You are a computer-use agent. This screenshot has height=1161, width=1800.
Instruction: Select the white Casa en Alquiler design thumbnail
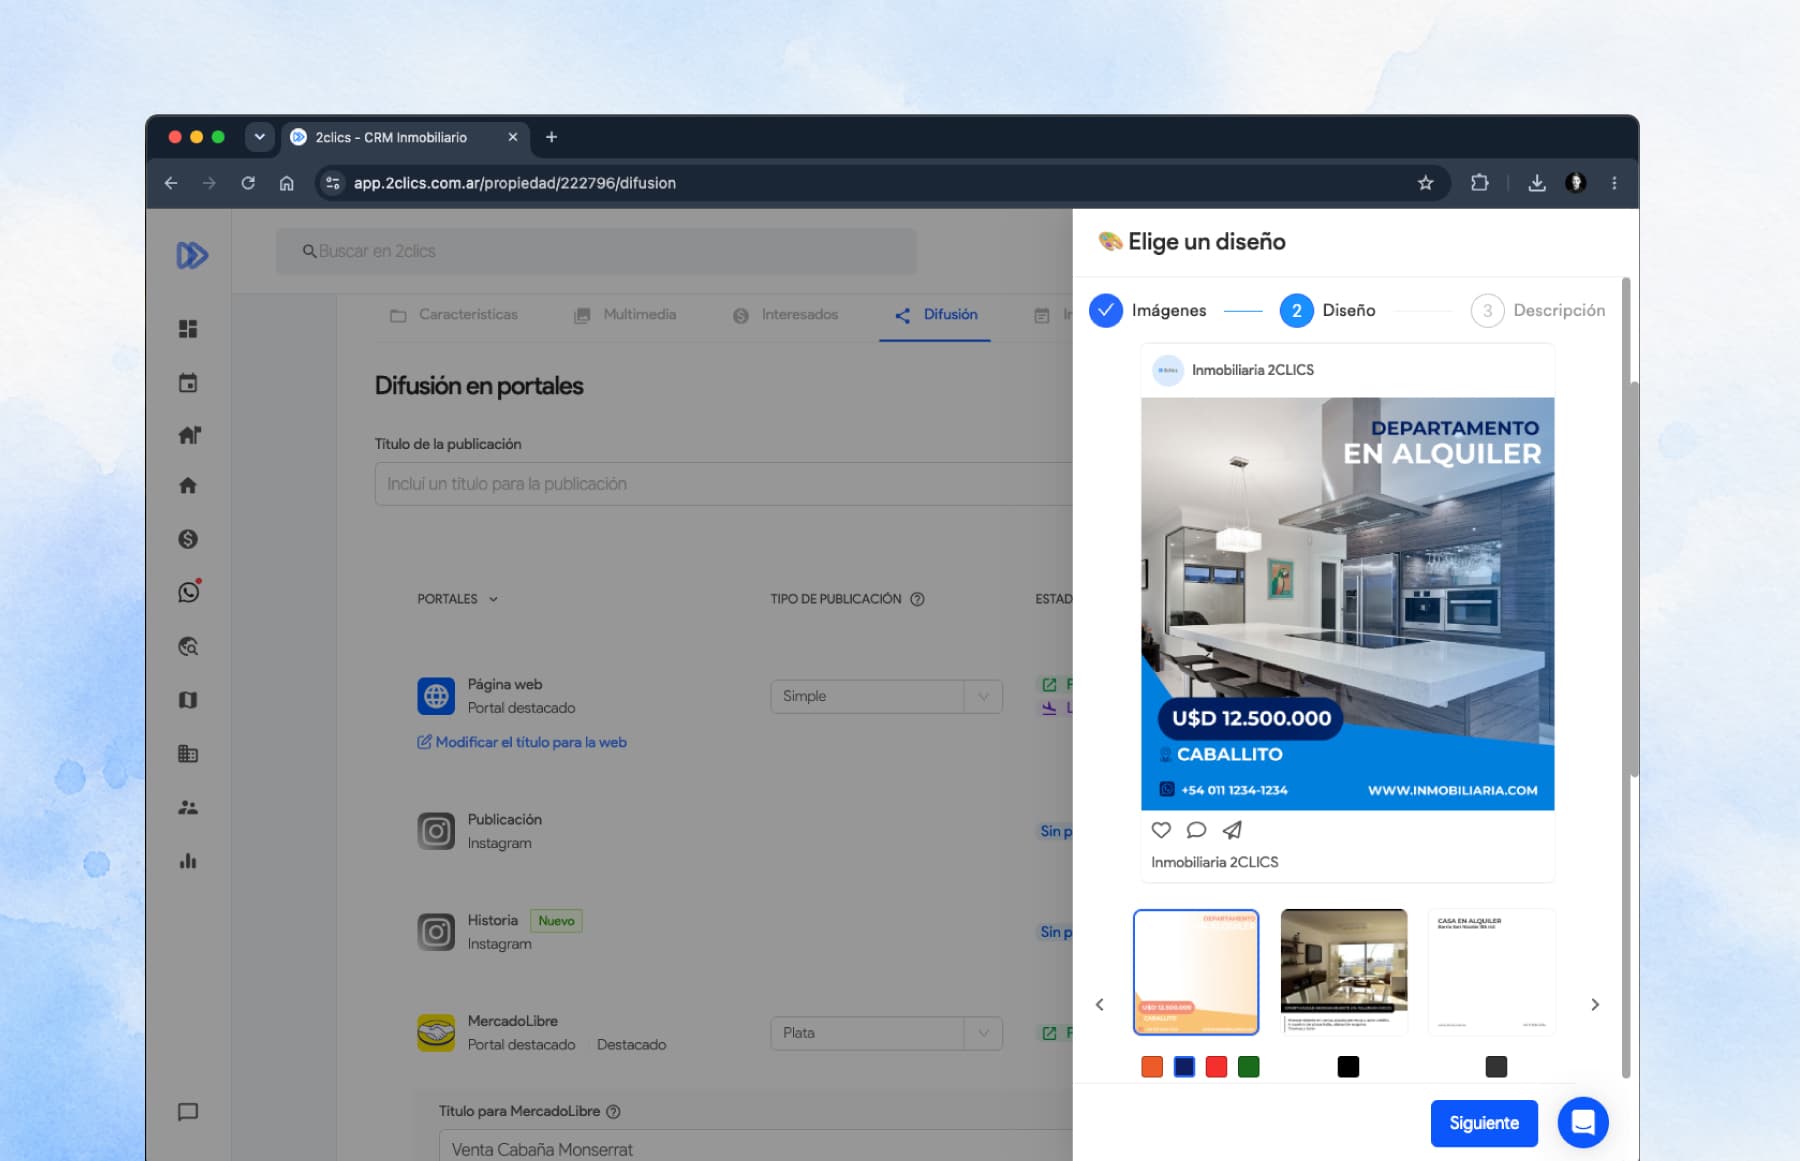point(1491,971)
